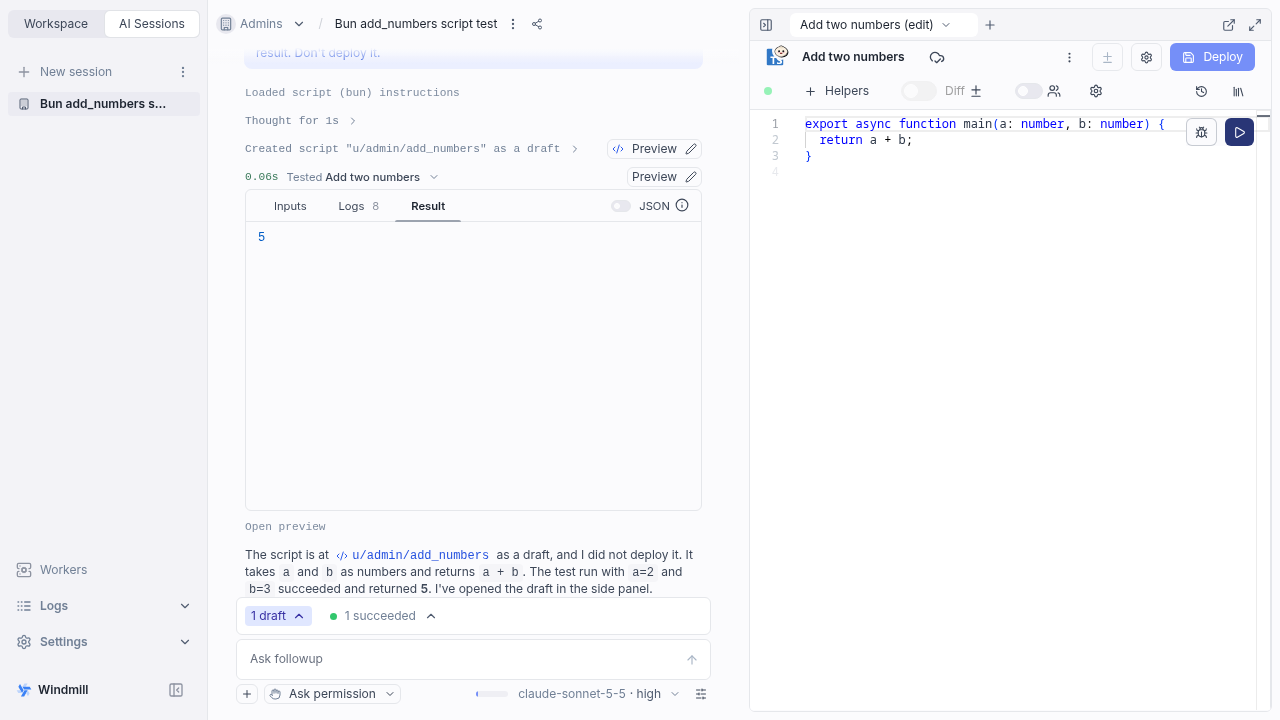Open the u/admin/add_numbers script link
The width and height of the screenshot is (1280, 720).
pos(412,555)
